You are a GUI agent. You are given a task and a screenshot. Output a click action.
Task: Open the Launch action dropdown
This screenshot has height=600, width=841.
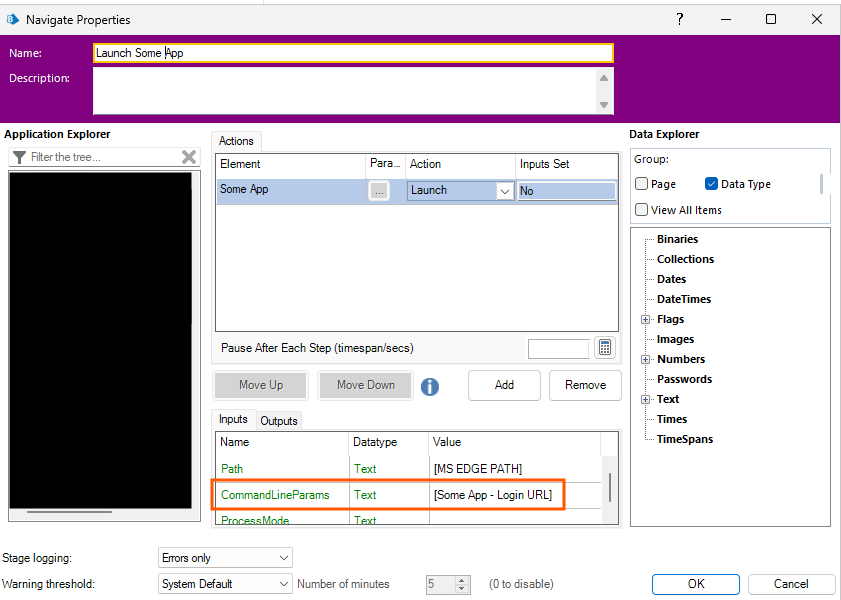click(x=505, y=189)
